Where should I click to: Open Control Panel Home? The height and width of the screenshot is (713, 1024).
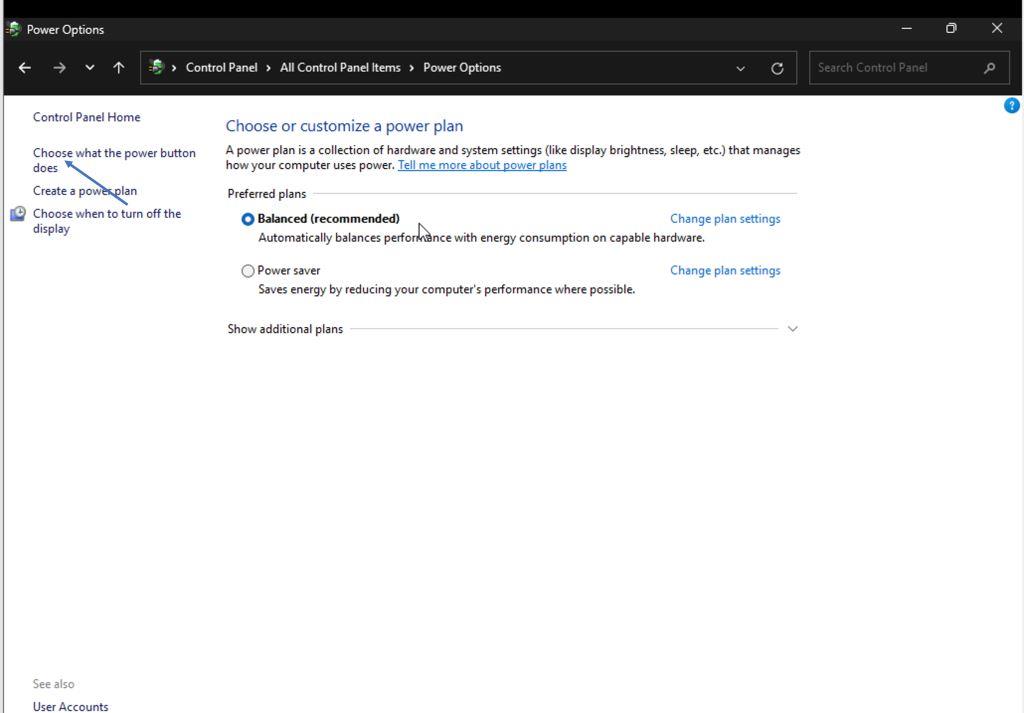click(86, 117)
